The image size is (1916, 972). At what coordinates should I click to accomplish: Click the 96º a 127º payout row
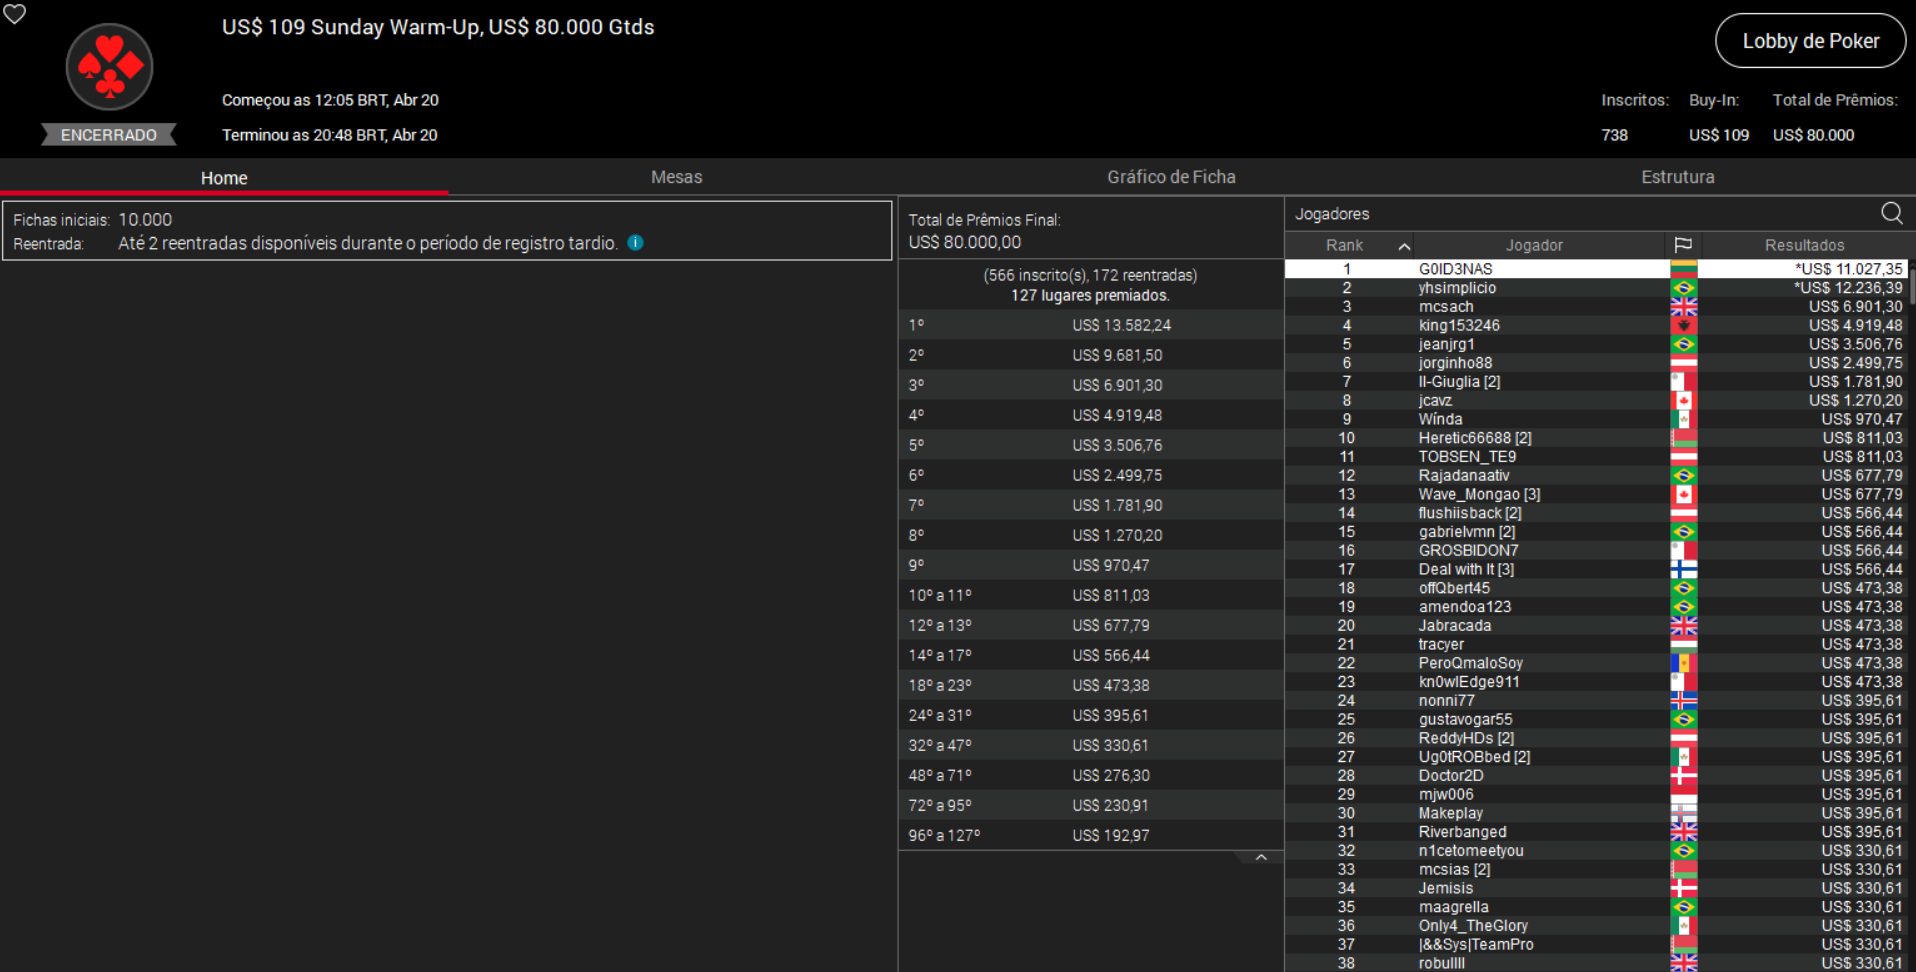point(1091,835)
